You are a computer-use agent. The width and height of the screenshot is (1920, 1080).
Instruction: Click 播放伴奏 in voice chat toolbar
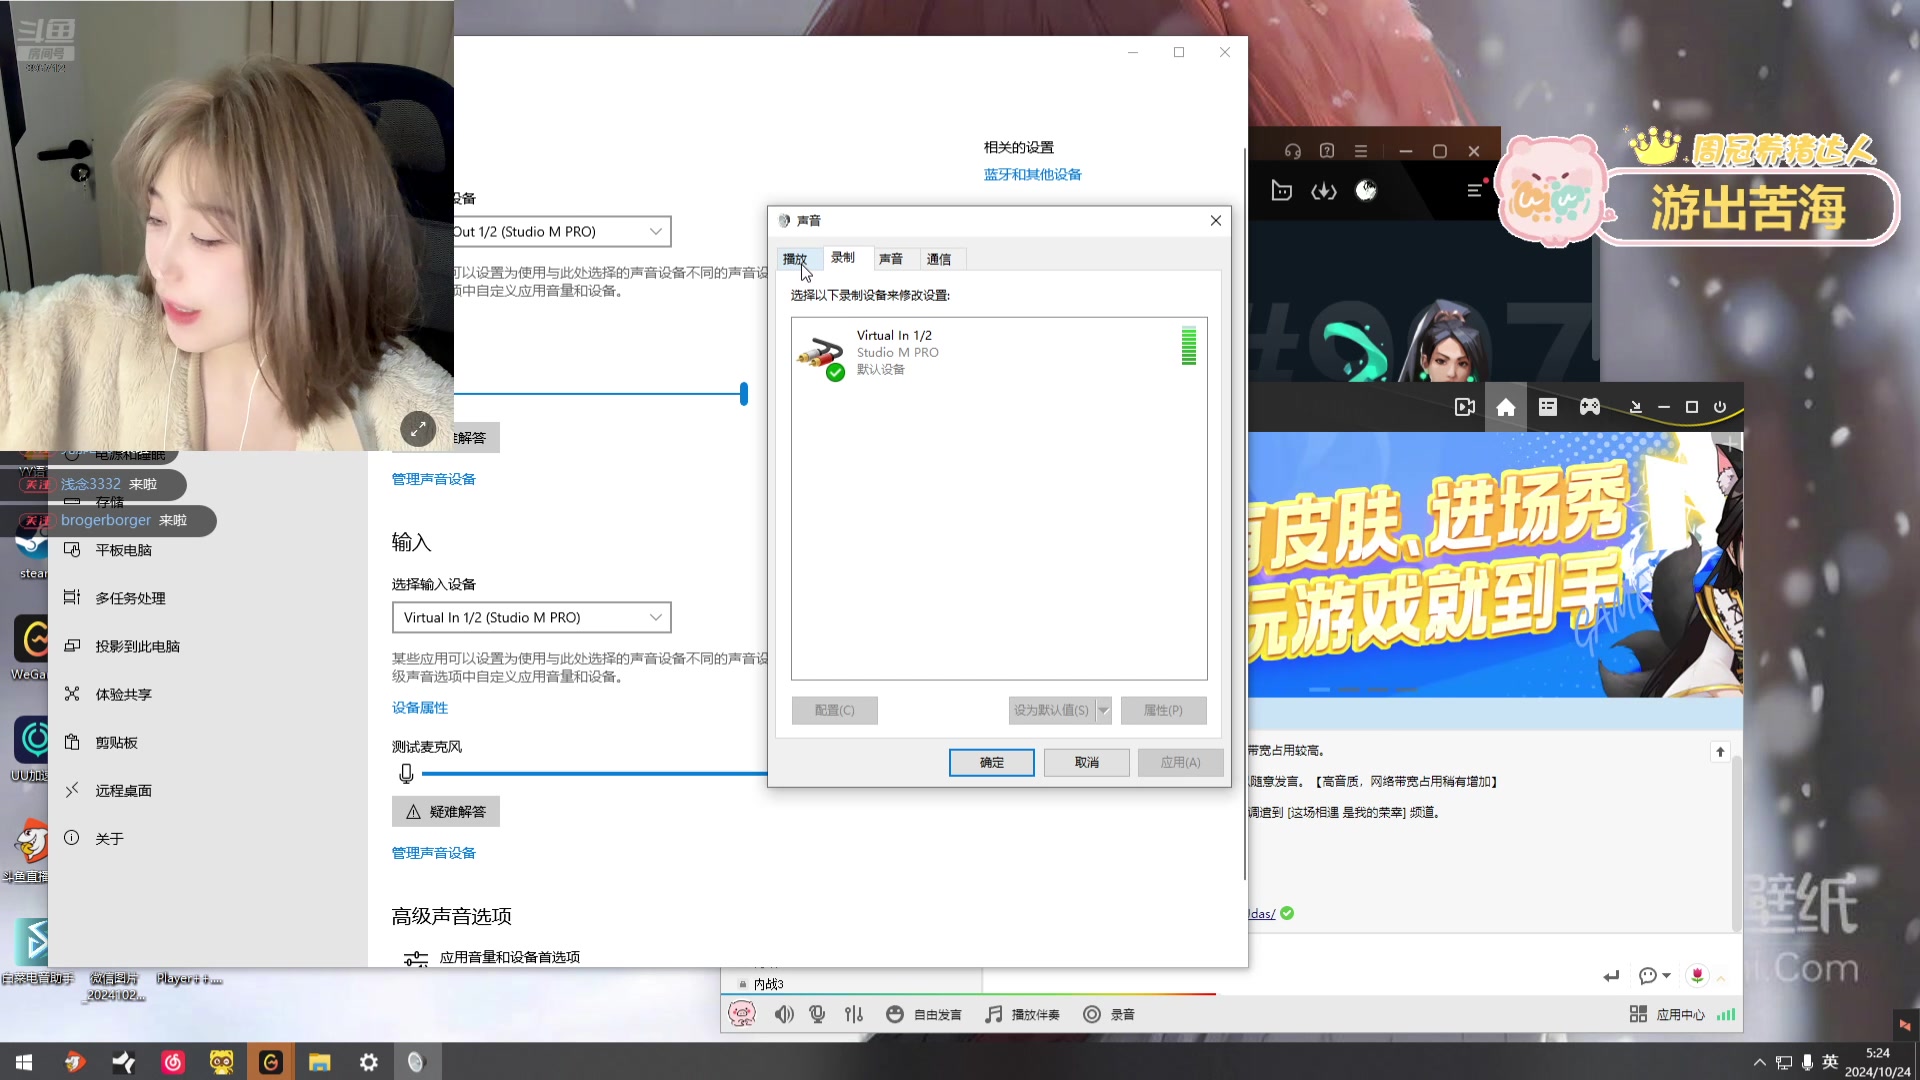click(1022, 1014)
